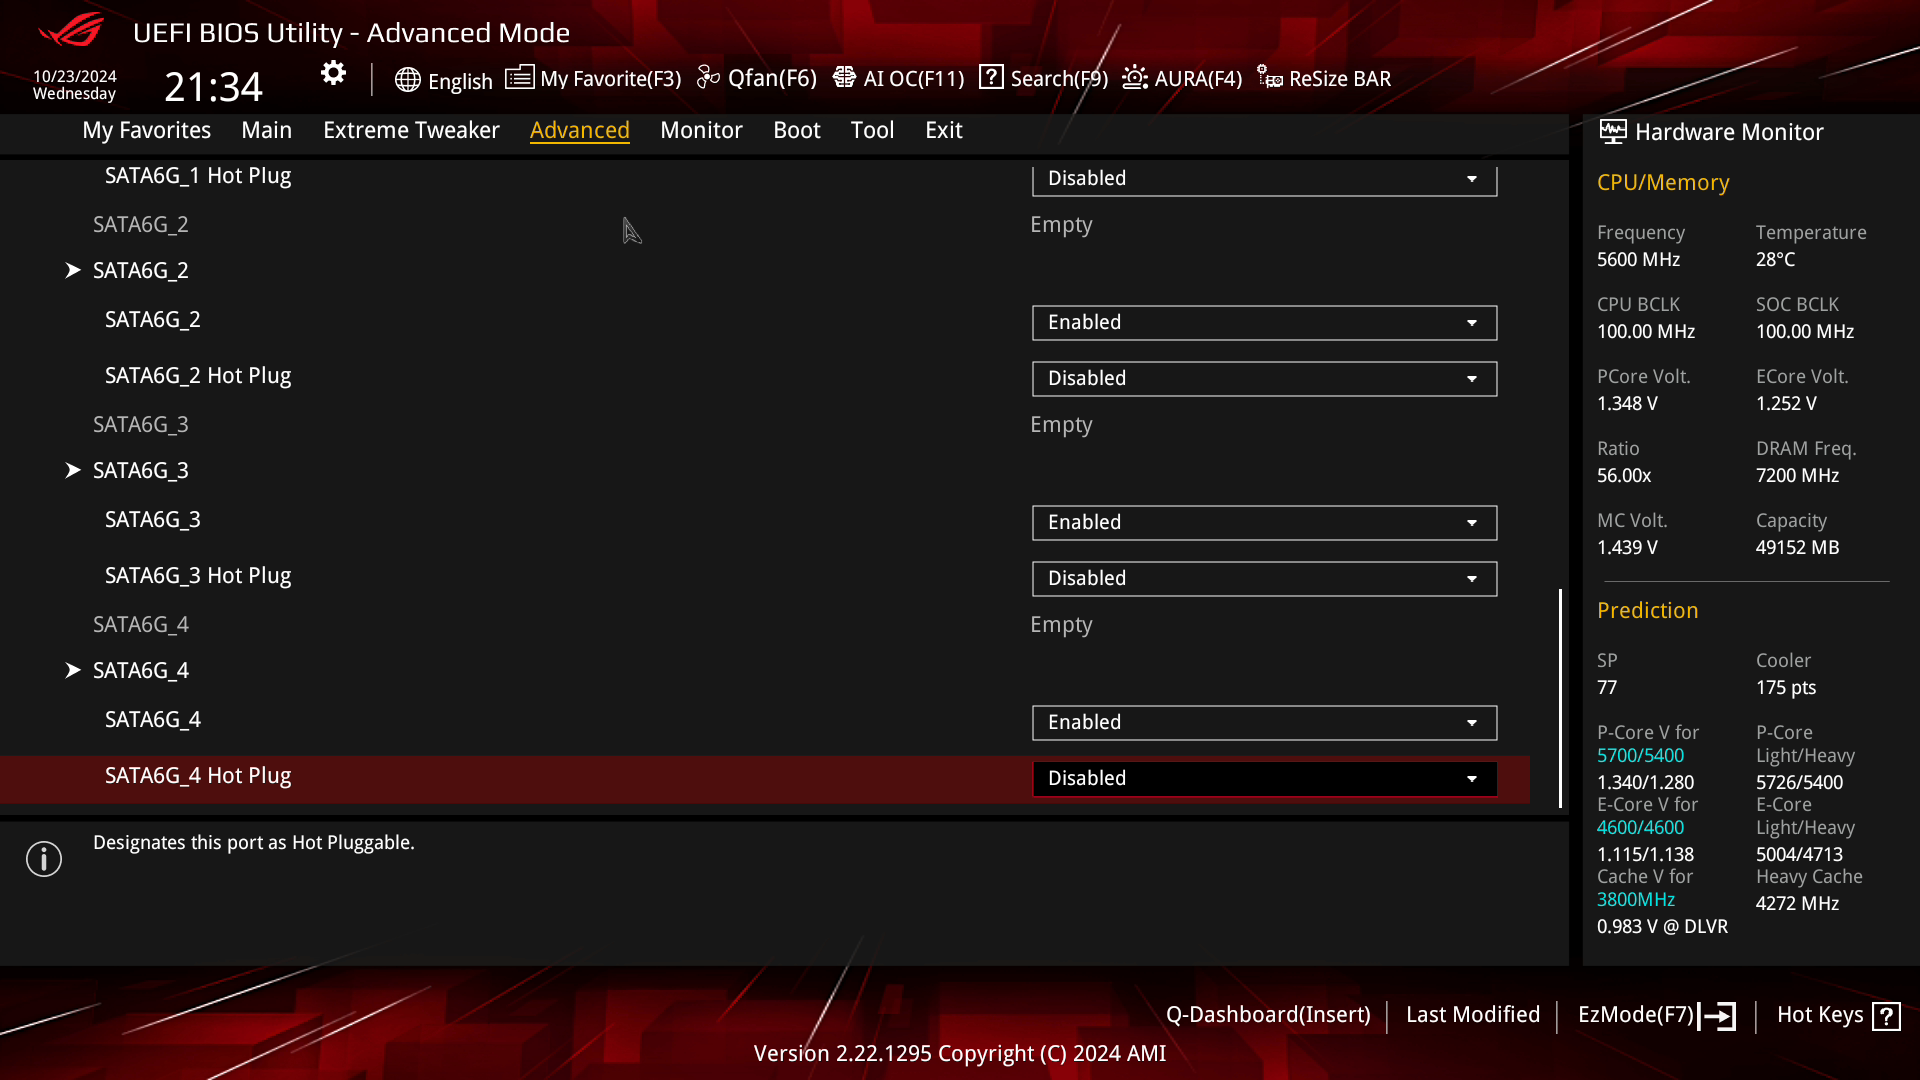The height and width of the screenshot is (1080, 1920).
Task: Expand SATA6G_4 port settings
Action: [73, 670]
